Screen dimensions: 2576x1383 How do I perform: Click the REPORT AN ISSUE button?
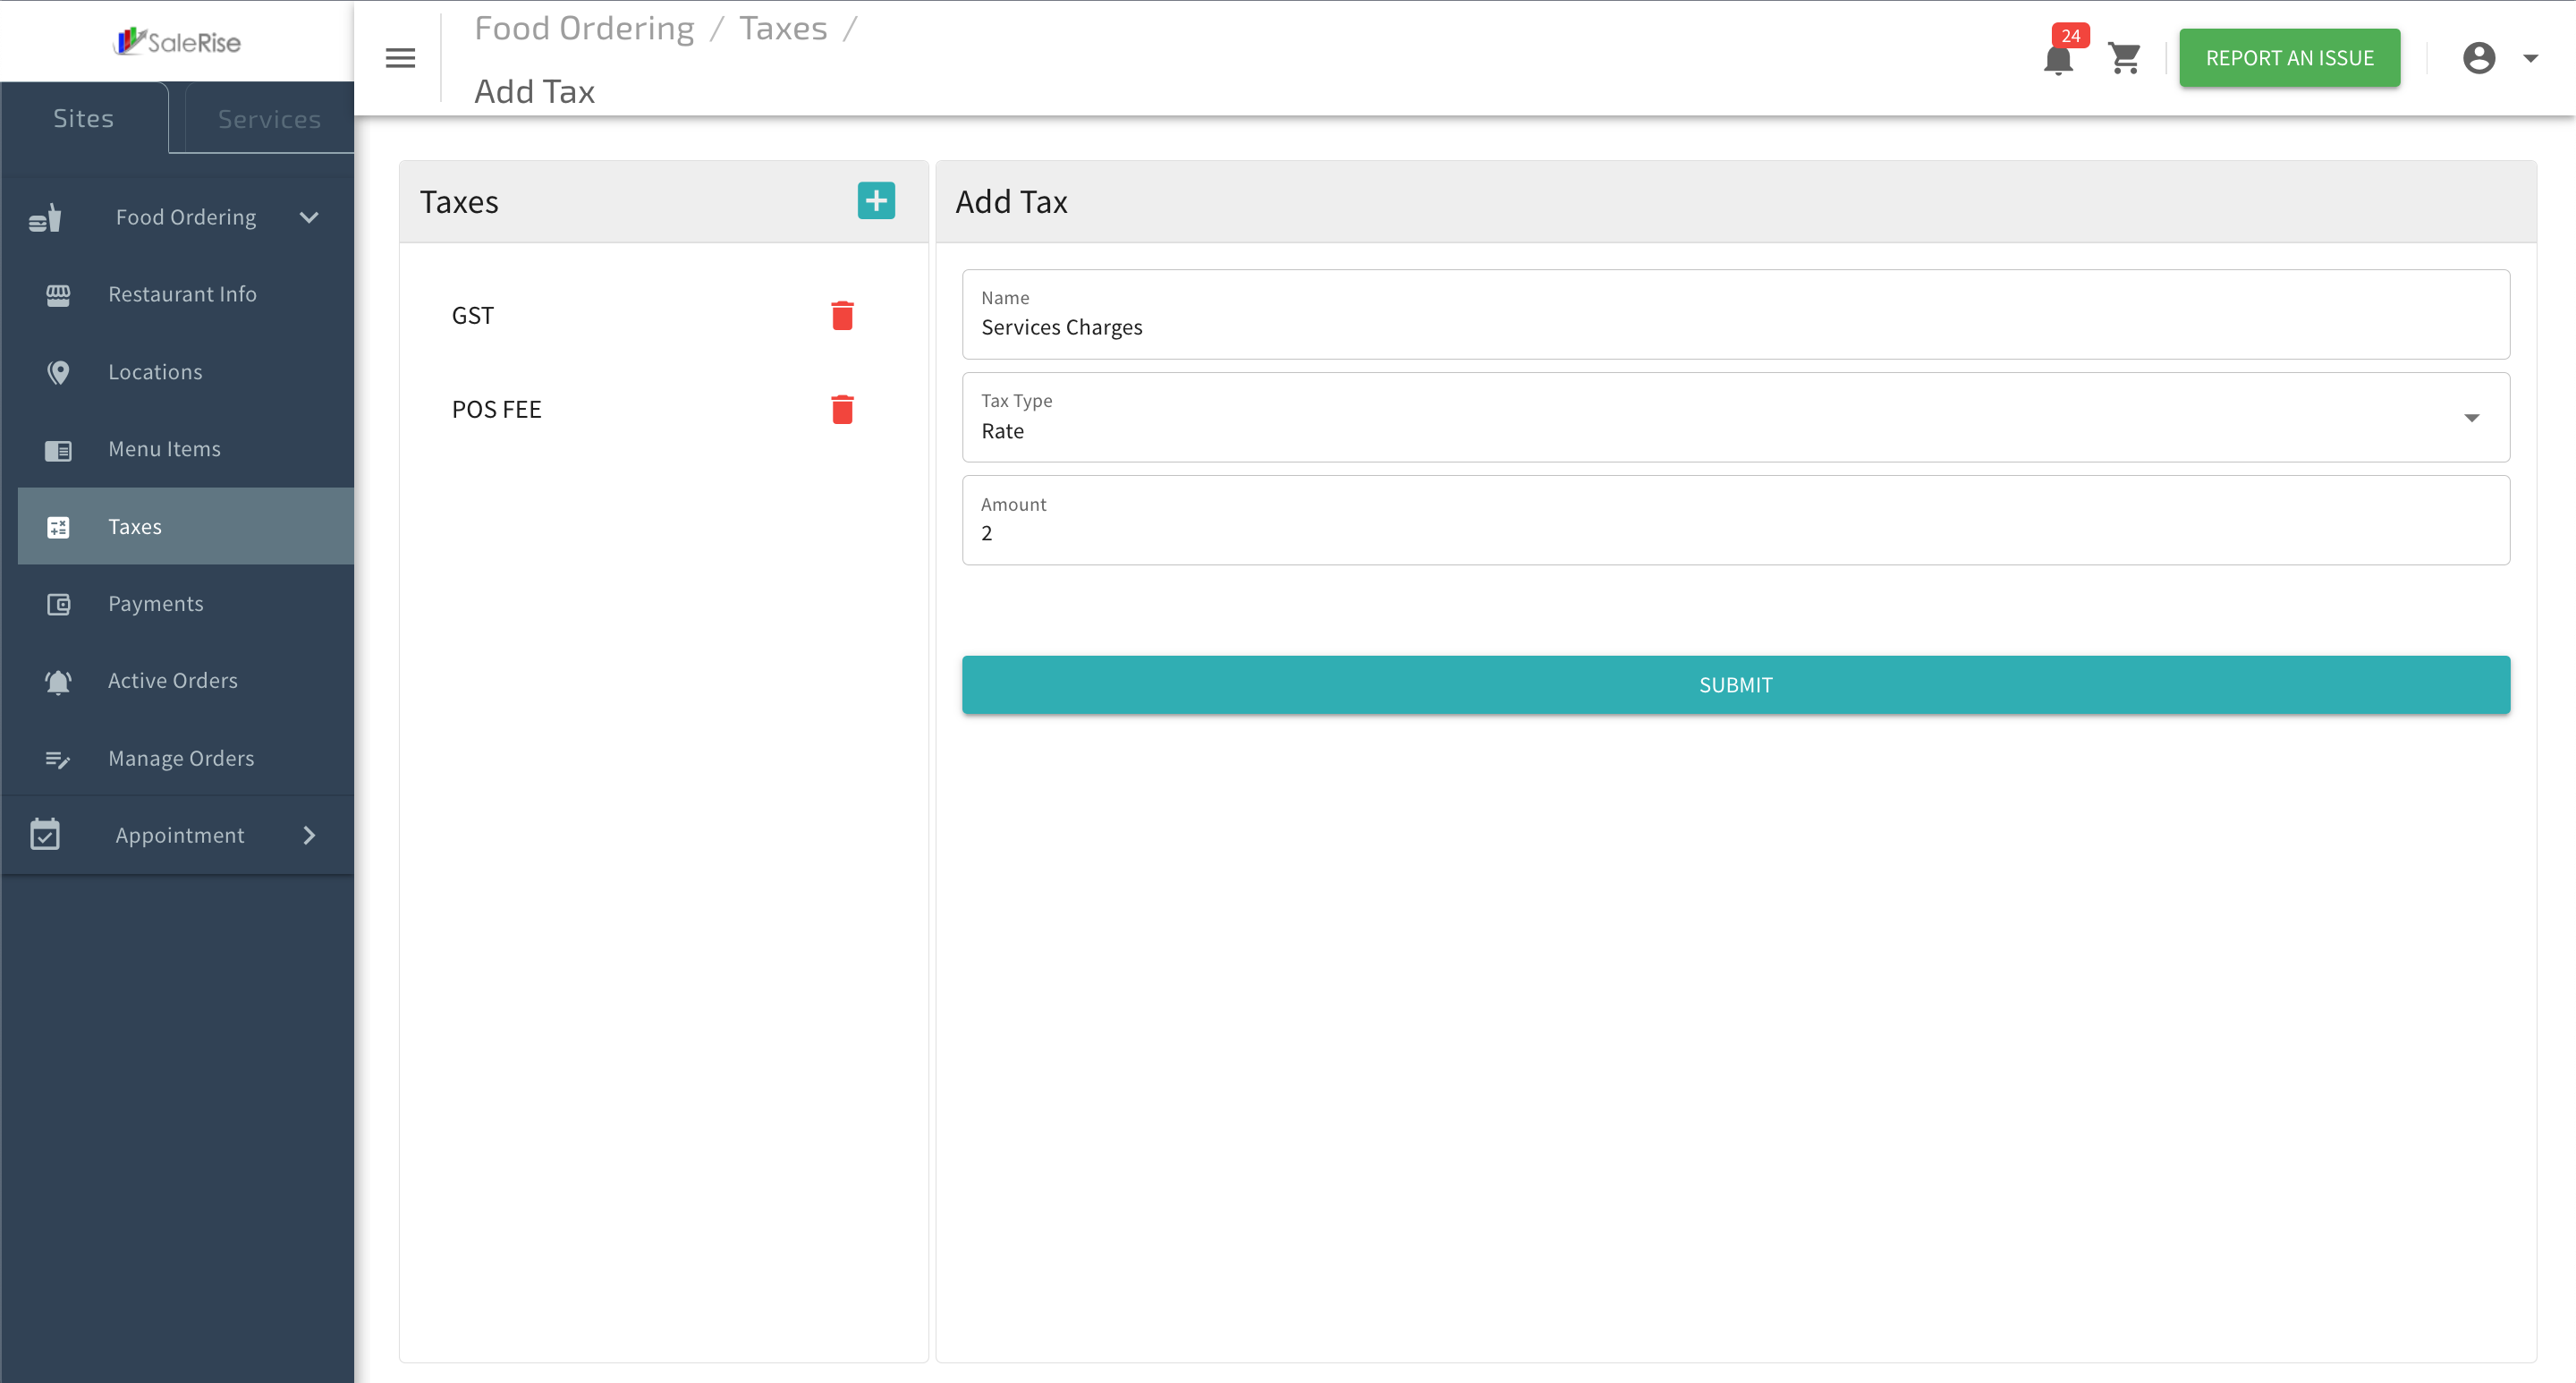(x=2289, y=58)
